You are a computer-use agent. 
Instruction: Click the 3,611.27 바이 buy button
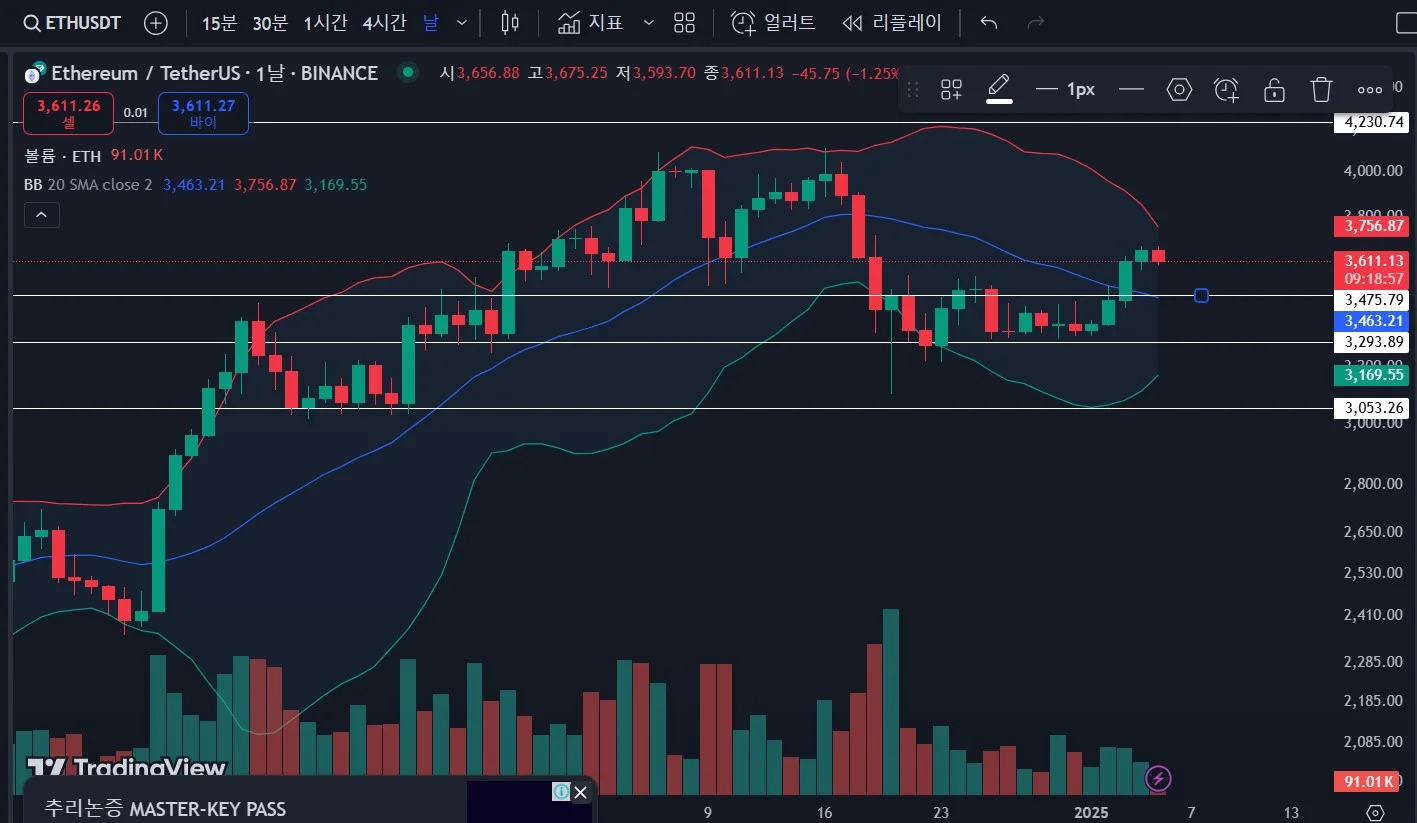click(203, 112)
